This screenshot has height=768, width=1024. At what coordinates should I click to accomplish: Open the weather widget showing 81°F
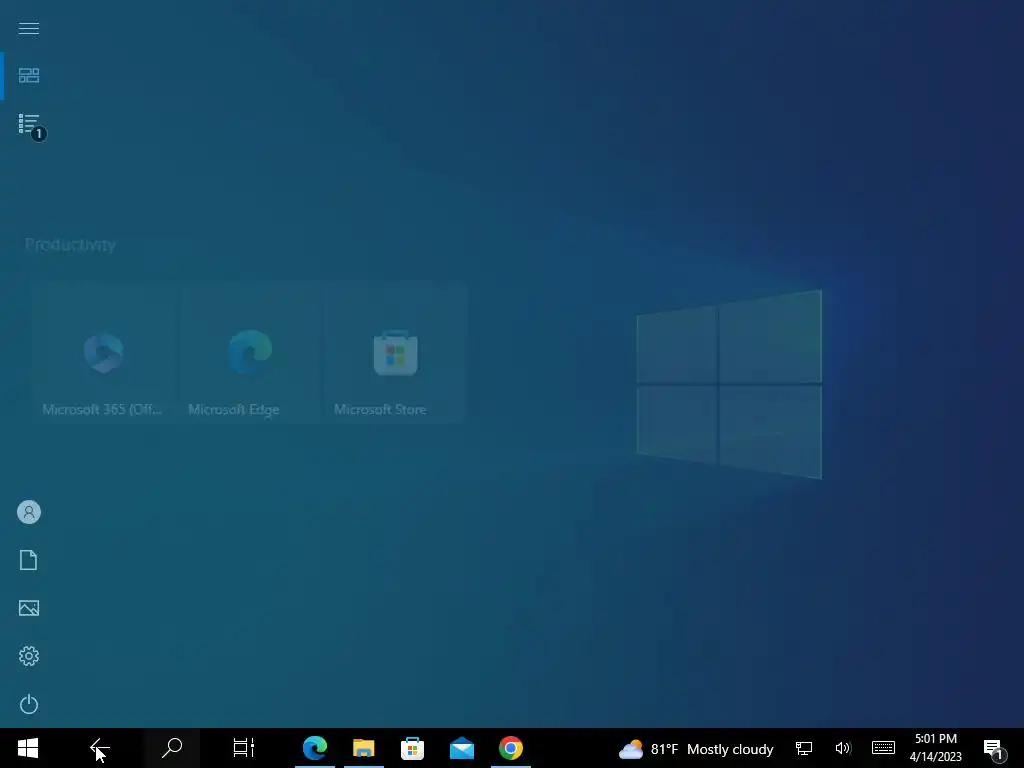(x=696, y=749)
